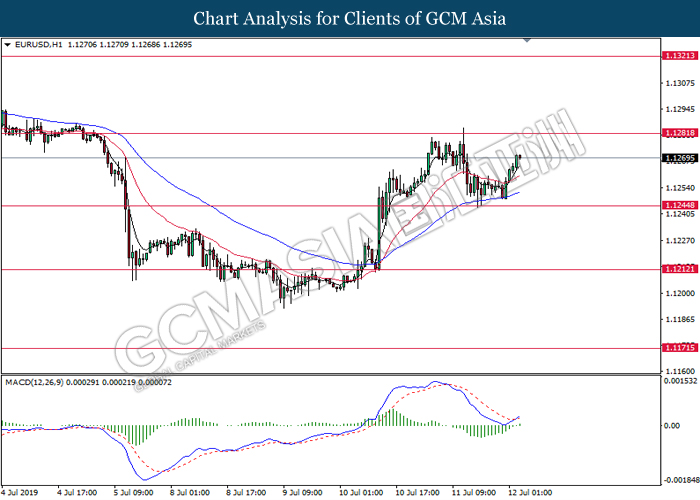
Task: Click the Chart Analysis for Clients title
Action: point(350,19)
